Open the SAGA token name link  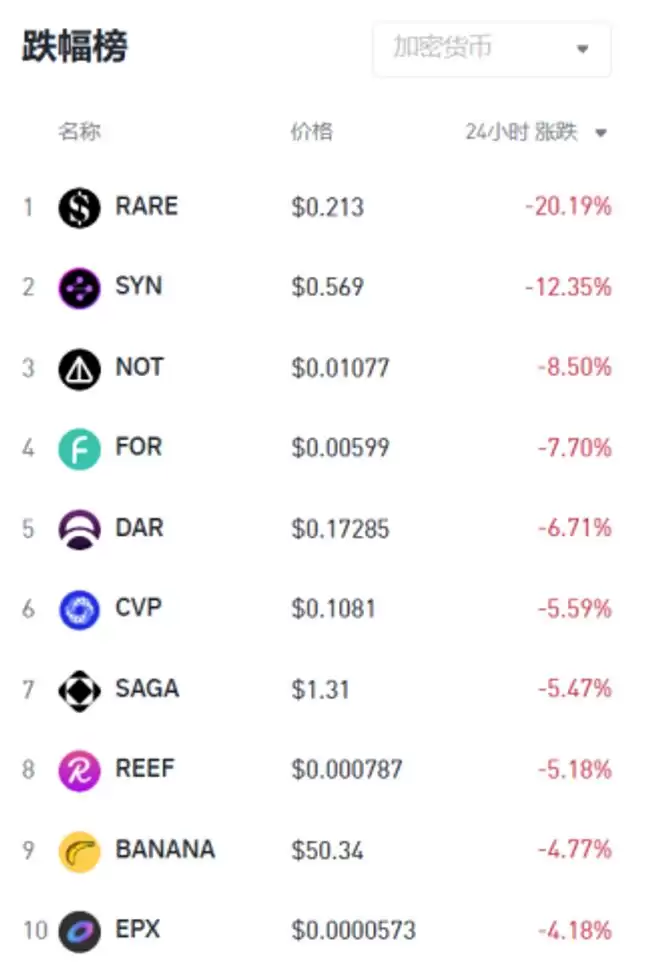click(x=147, y=688)
